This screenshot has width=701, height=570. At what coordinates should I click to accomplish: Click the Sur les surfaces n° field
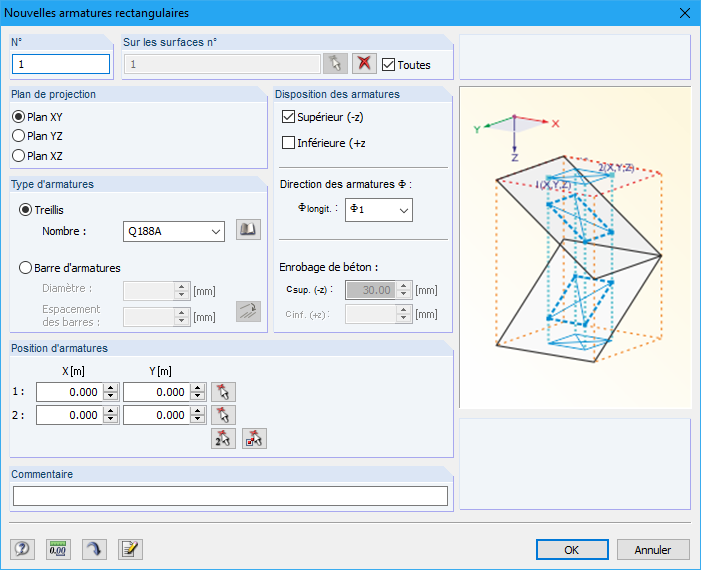222,64
